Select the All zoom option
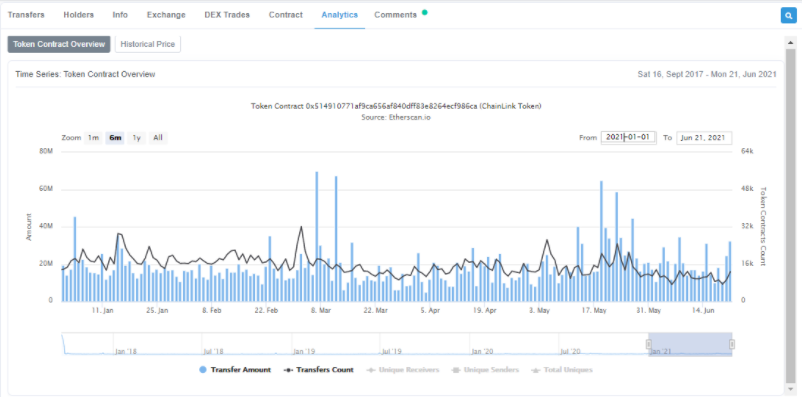 [x=158, y=138]
